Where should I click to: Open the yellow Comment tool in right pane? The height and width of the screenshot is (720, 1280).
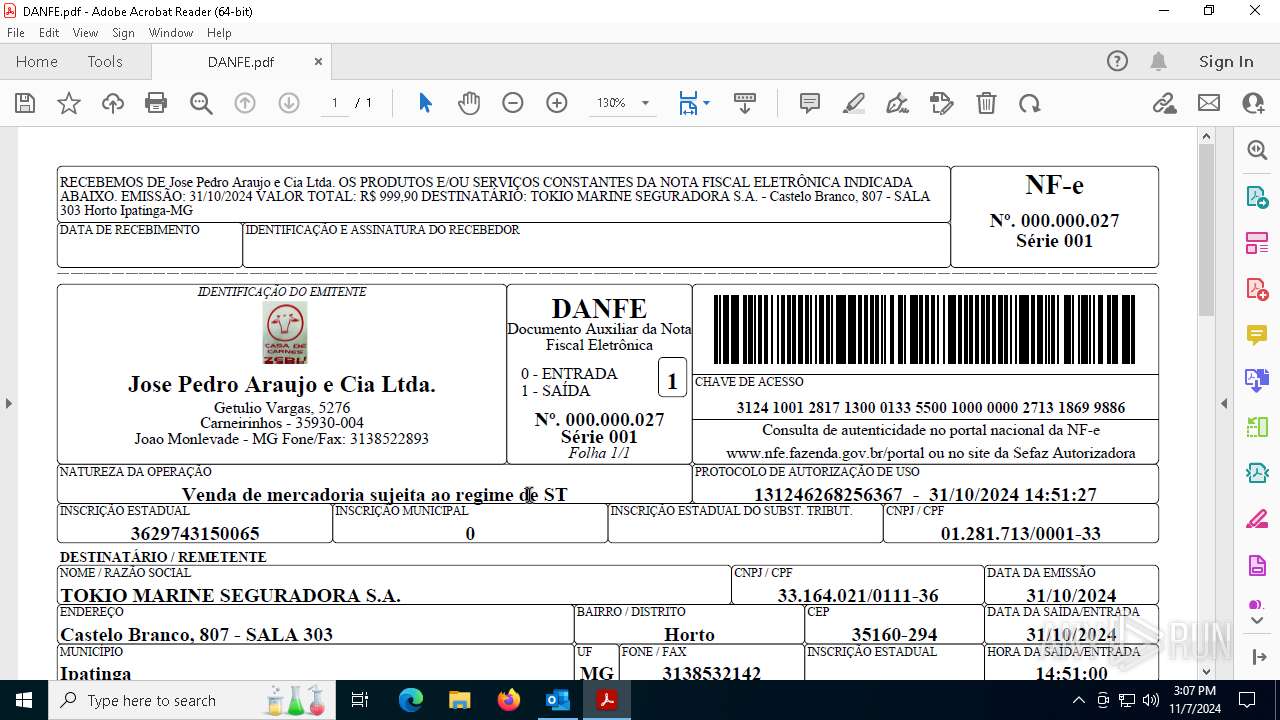(x=1257, y=335)
